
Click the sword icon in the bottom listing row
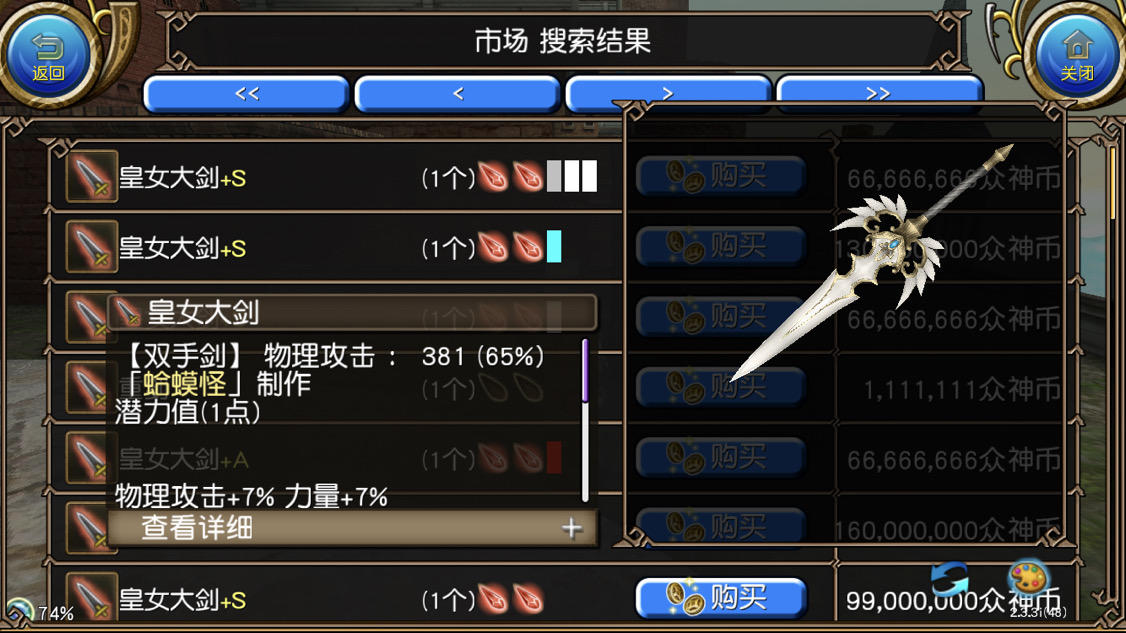(x=92, y=597)
